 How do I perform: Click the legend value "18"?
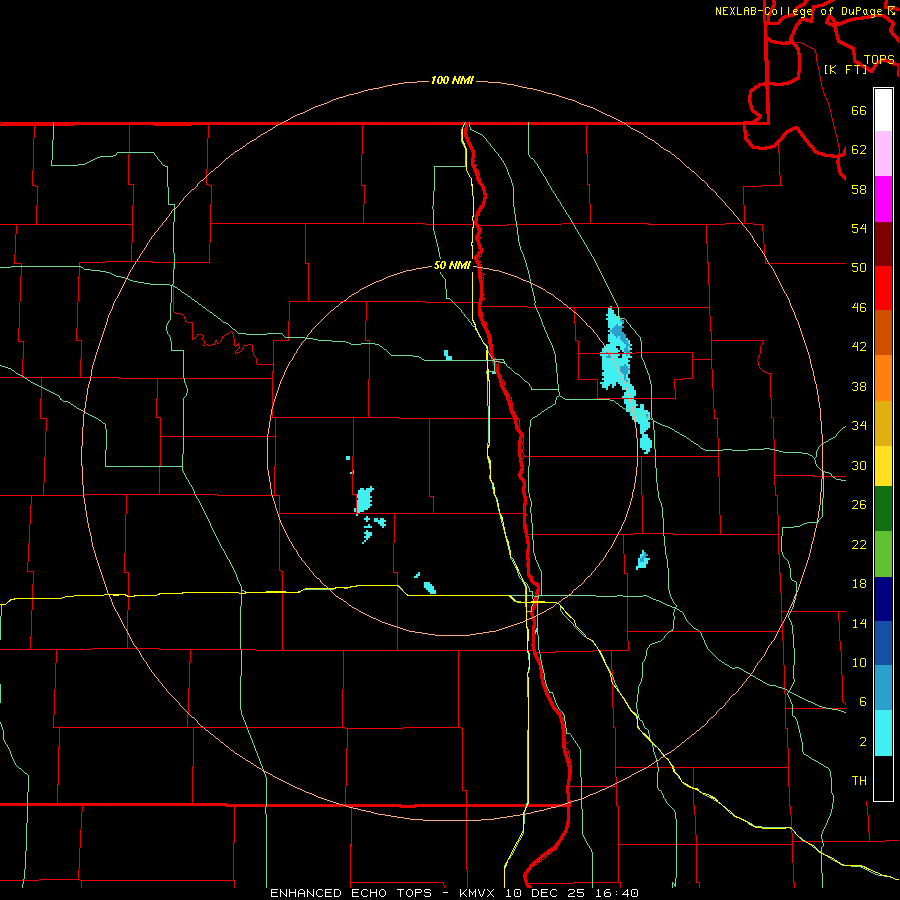point(859,584)
